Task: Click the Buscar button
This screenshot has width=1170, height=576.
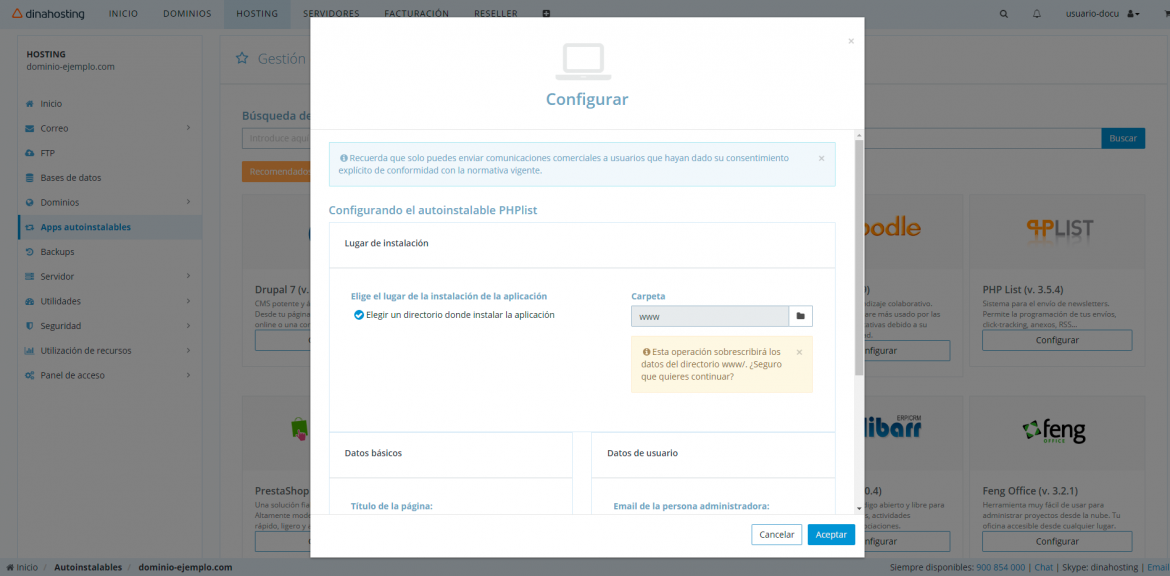Action: [x=1123, y=139]
